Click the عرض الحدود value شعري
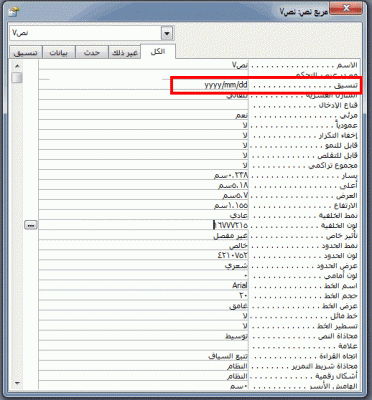Screen dimensions: 372x400 (143, 266)
